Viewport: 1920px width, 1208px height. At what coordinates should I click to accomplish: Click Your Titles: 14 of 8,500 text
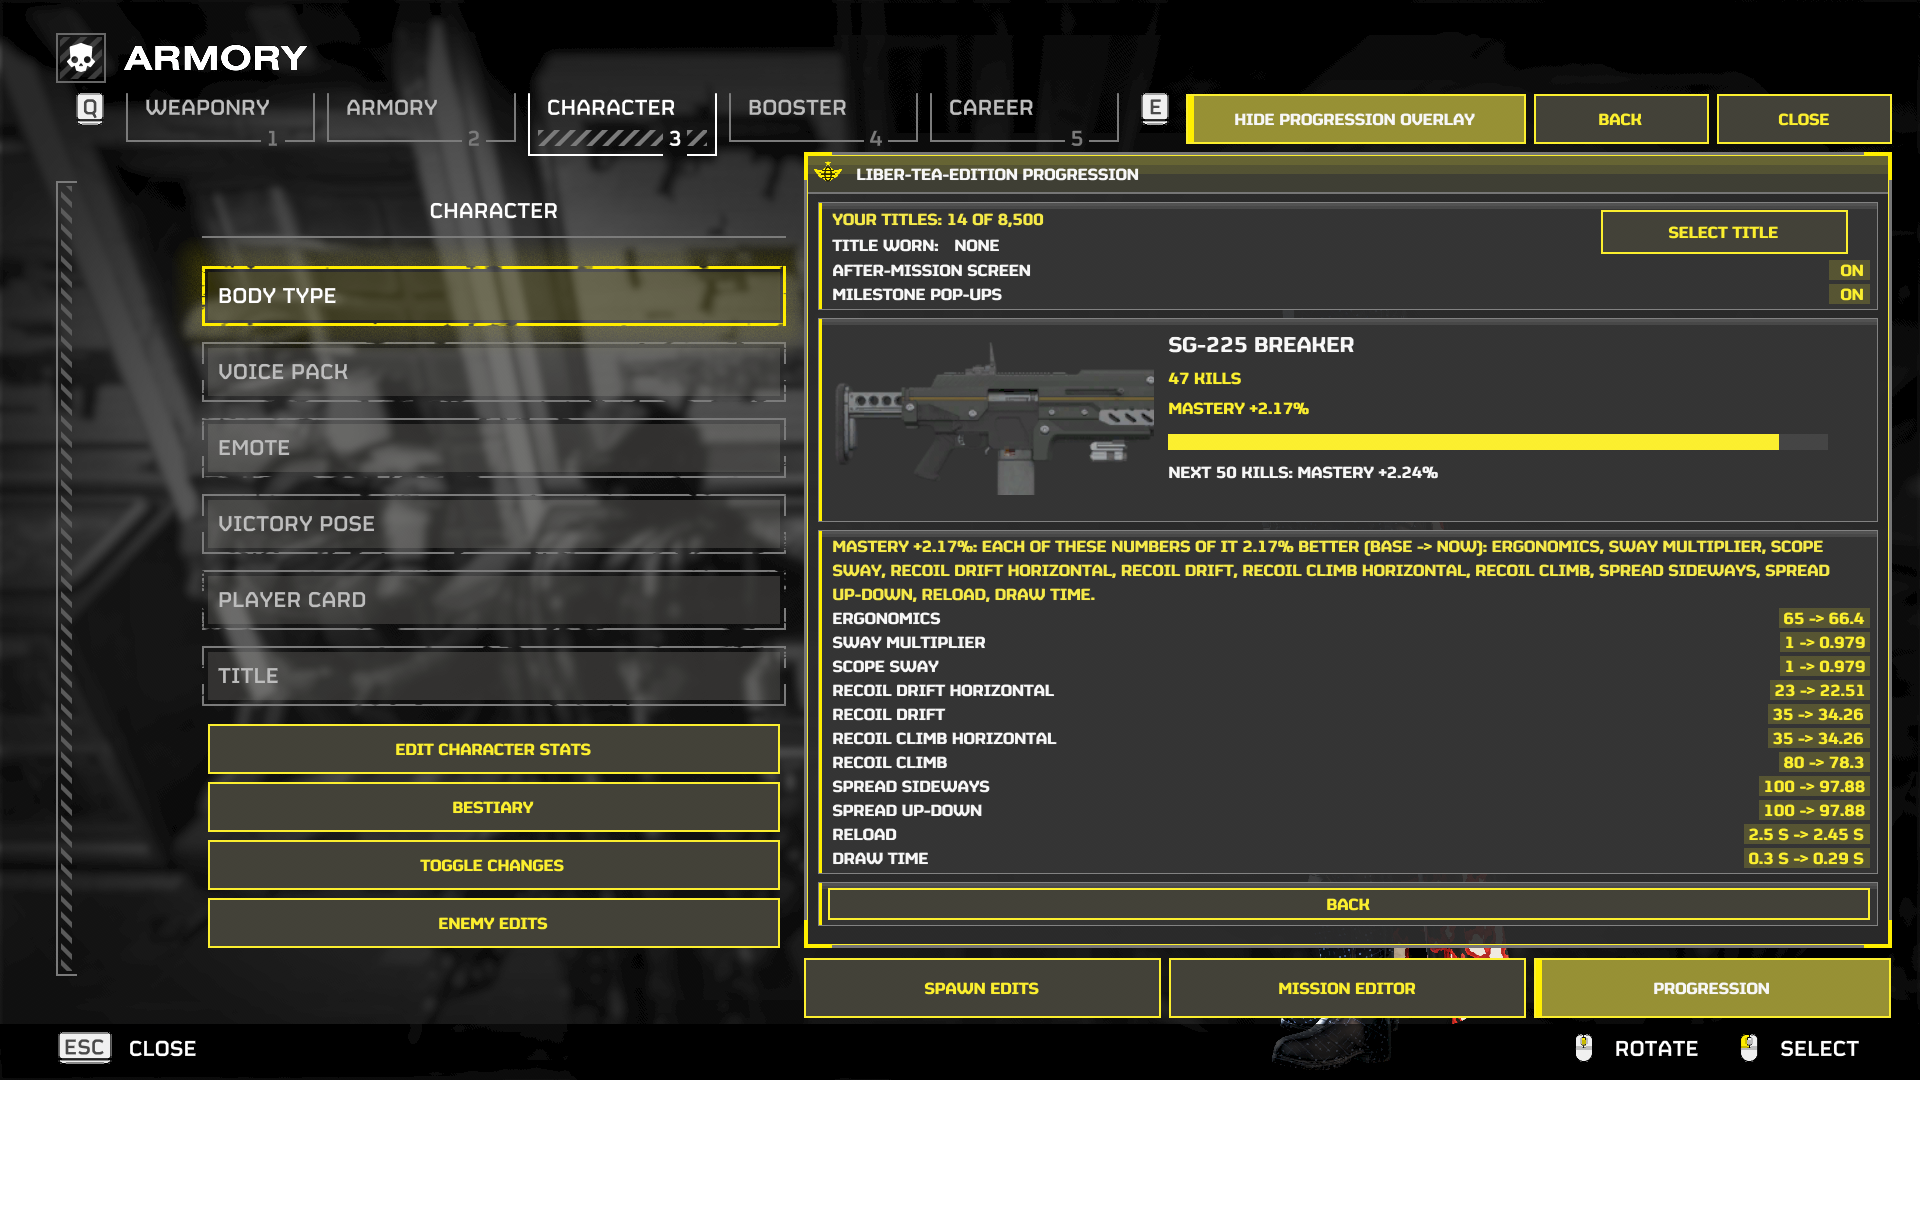click(x=938, y=219)
